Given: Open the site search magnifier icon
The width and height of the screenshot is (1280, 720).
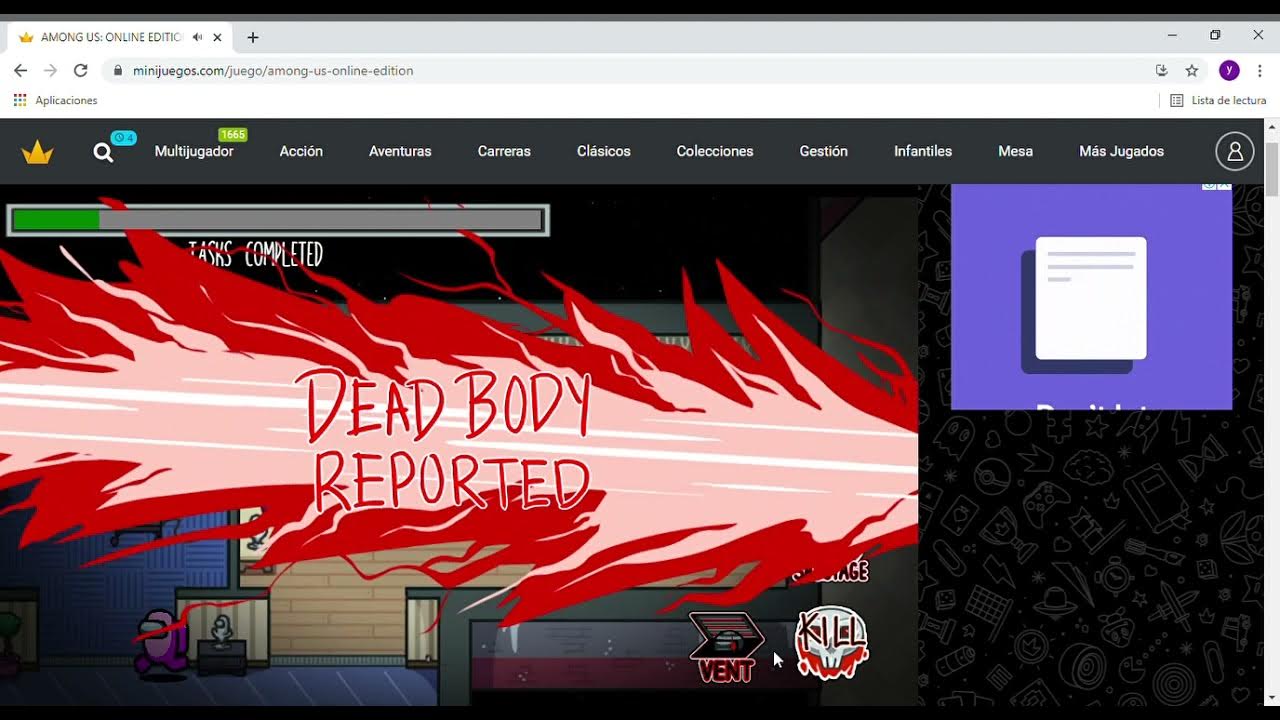Looking at the screenshot, I should click(103, 152).
